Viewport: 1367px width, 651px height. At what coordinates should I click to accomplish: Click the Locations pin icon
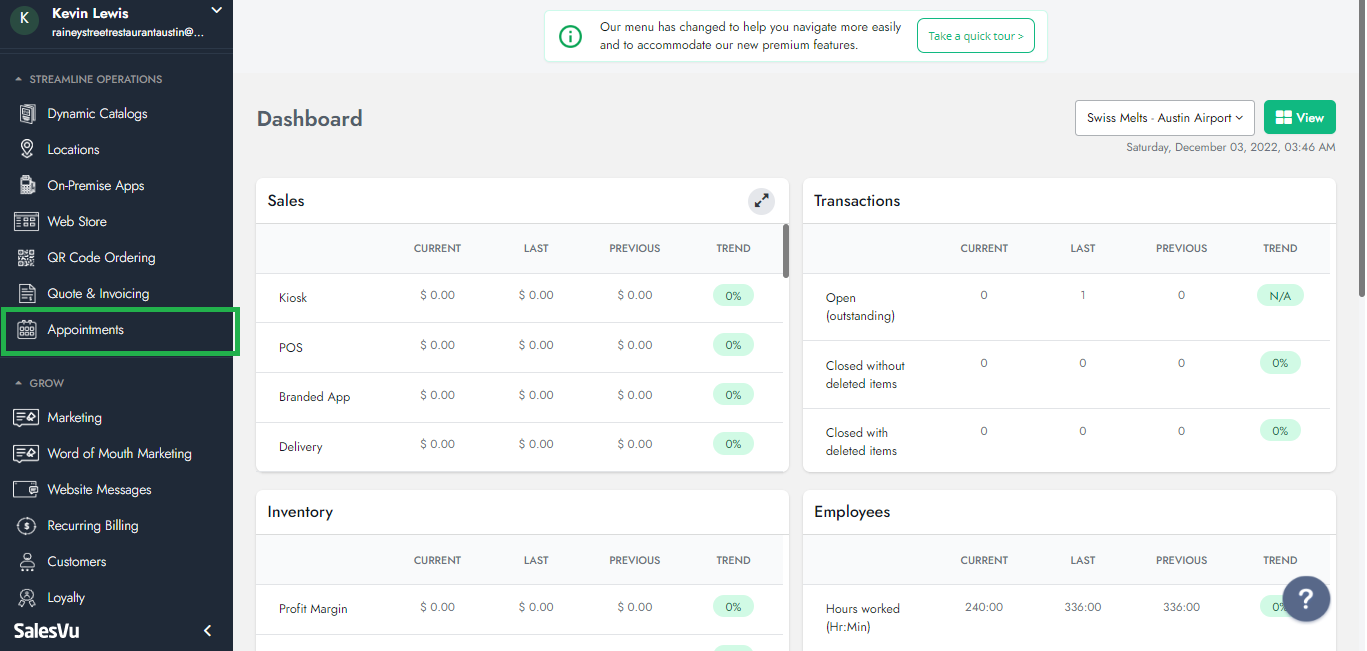click(27, 149)
